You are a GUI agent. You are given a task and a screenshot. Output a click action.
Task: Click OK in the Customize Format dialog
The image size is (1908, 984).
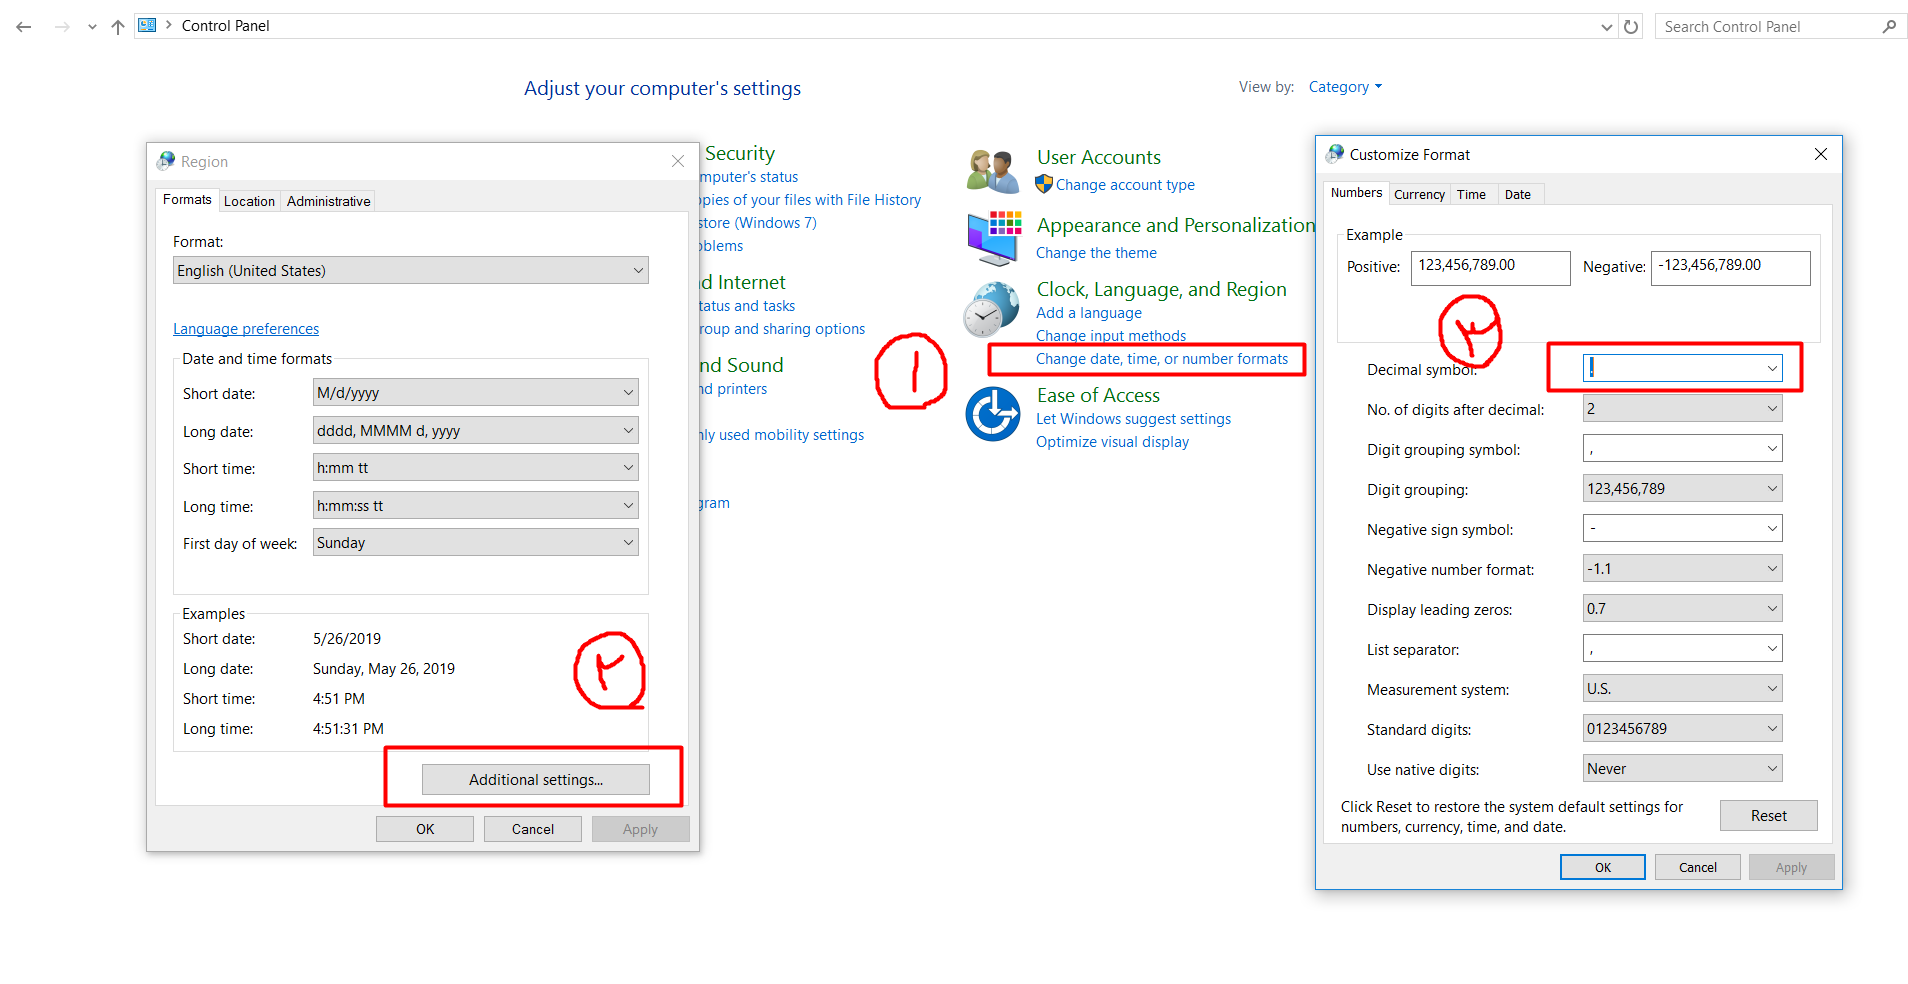pyautogui.click(x=1602, y=867)
